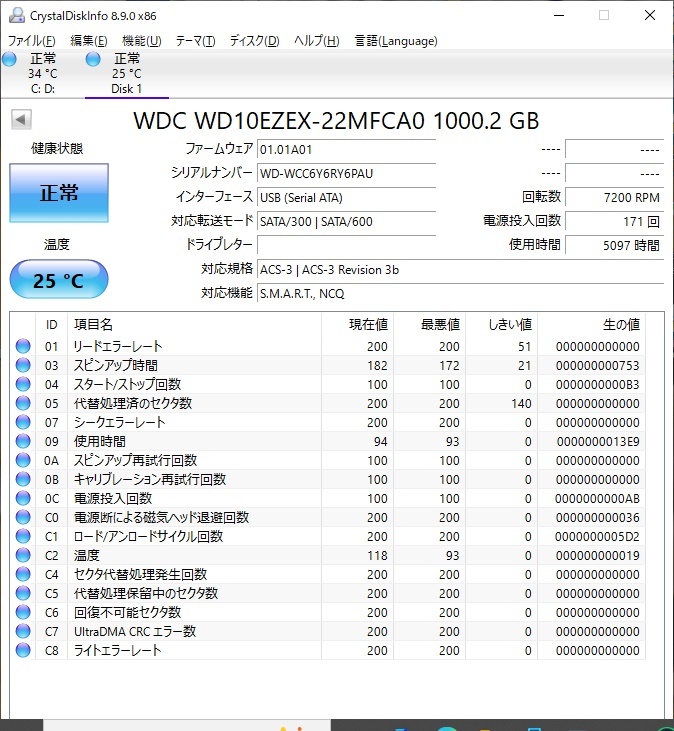Screen dimensions: 674x731
Task: Open the 編集(E) menu
Action: pos(89,41)
